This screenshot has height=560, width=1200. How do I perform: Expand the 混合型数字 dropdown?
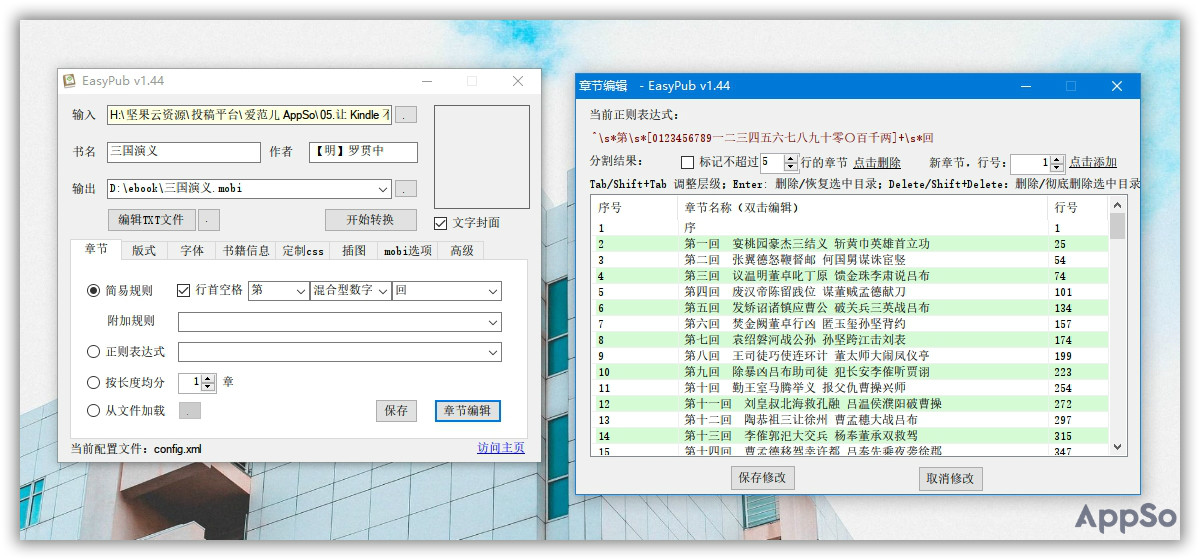tap(383, 291)
